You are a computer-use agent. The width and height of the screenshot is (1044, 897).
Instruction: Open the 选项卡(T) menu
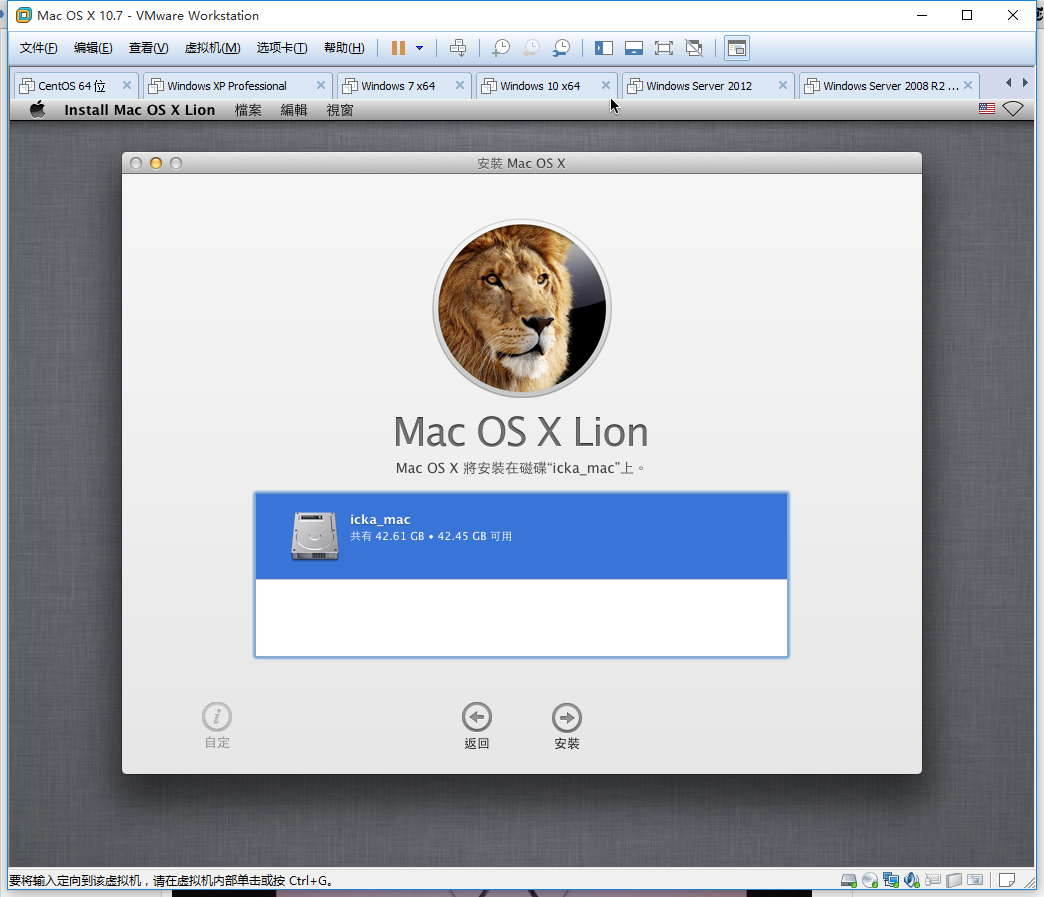click(x=282, y=48)
